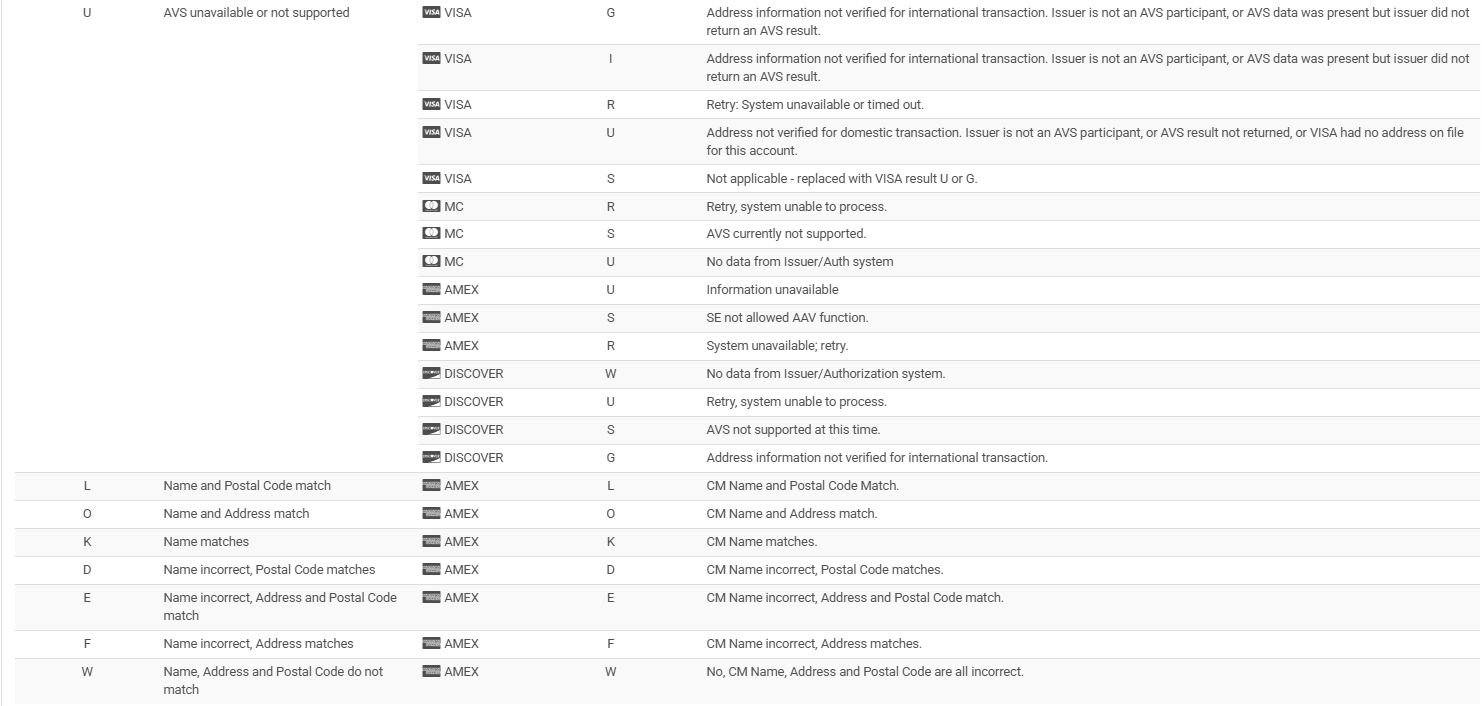Select the 'SE not allowed AAV function.' description

[x=787, y=317]
